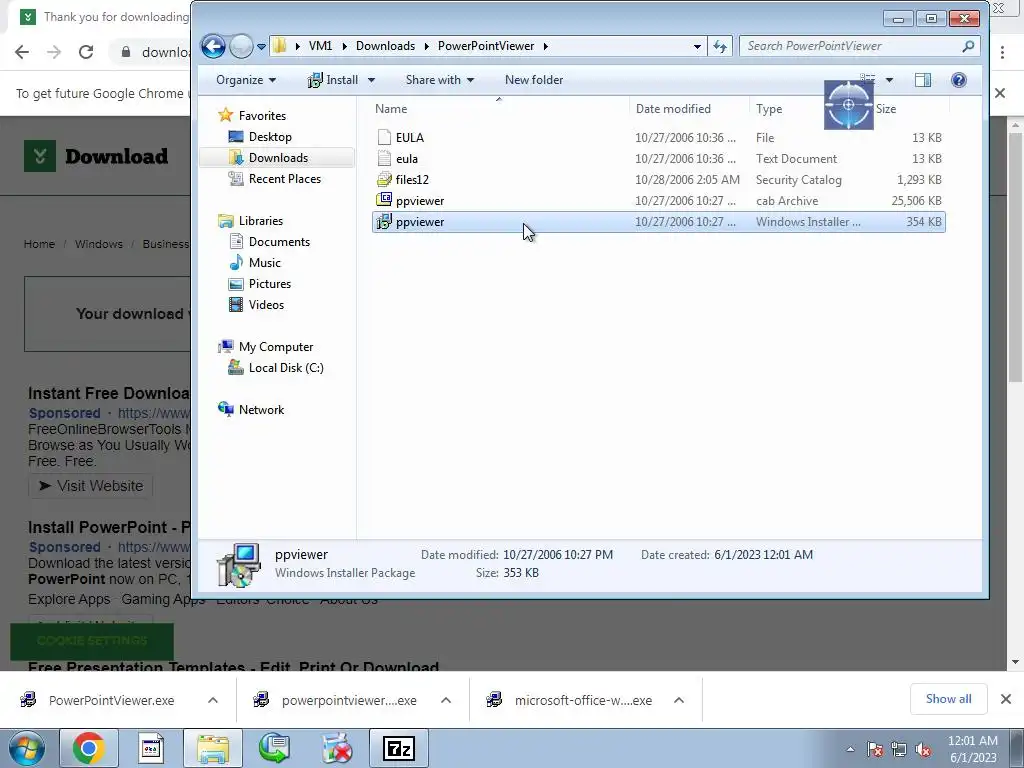Open Desktop in Favorites
Screen dimensions: 1024x768
(x=270, y=136)
